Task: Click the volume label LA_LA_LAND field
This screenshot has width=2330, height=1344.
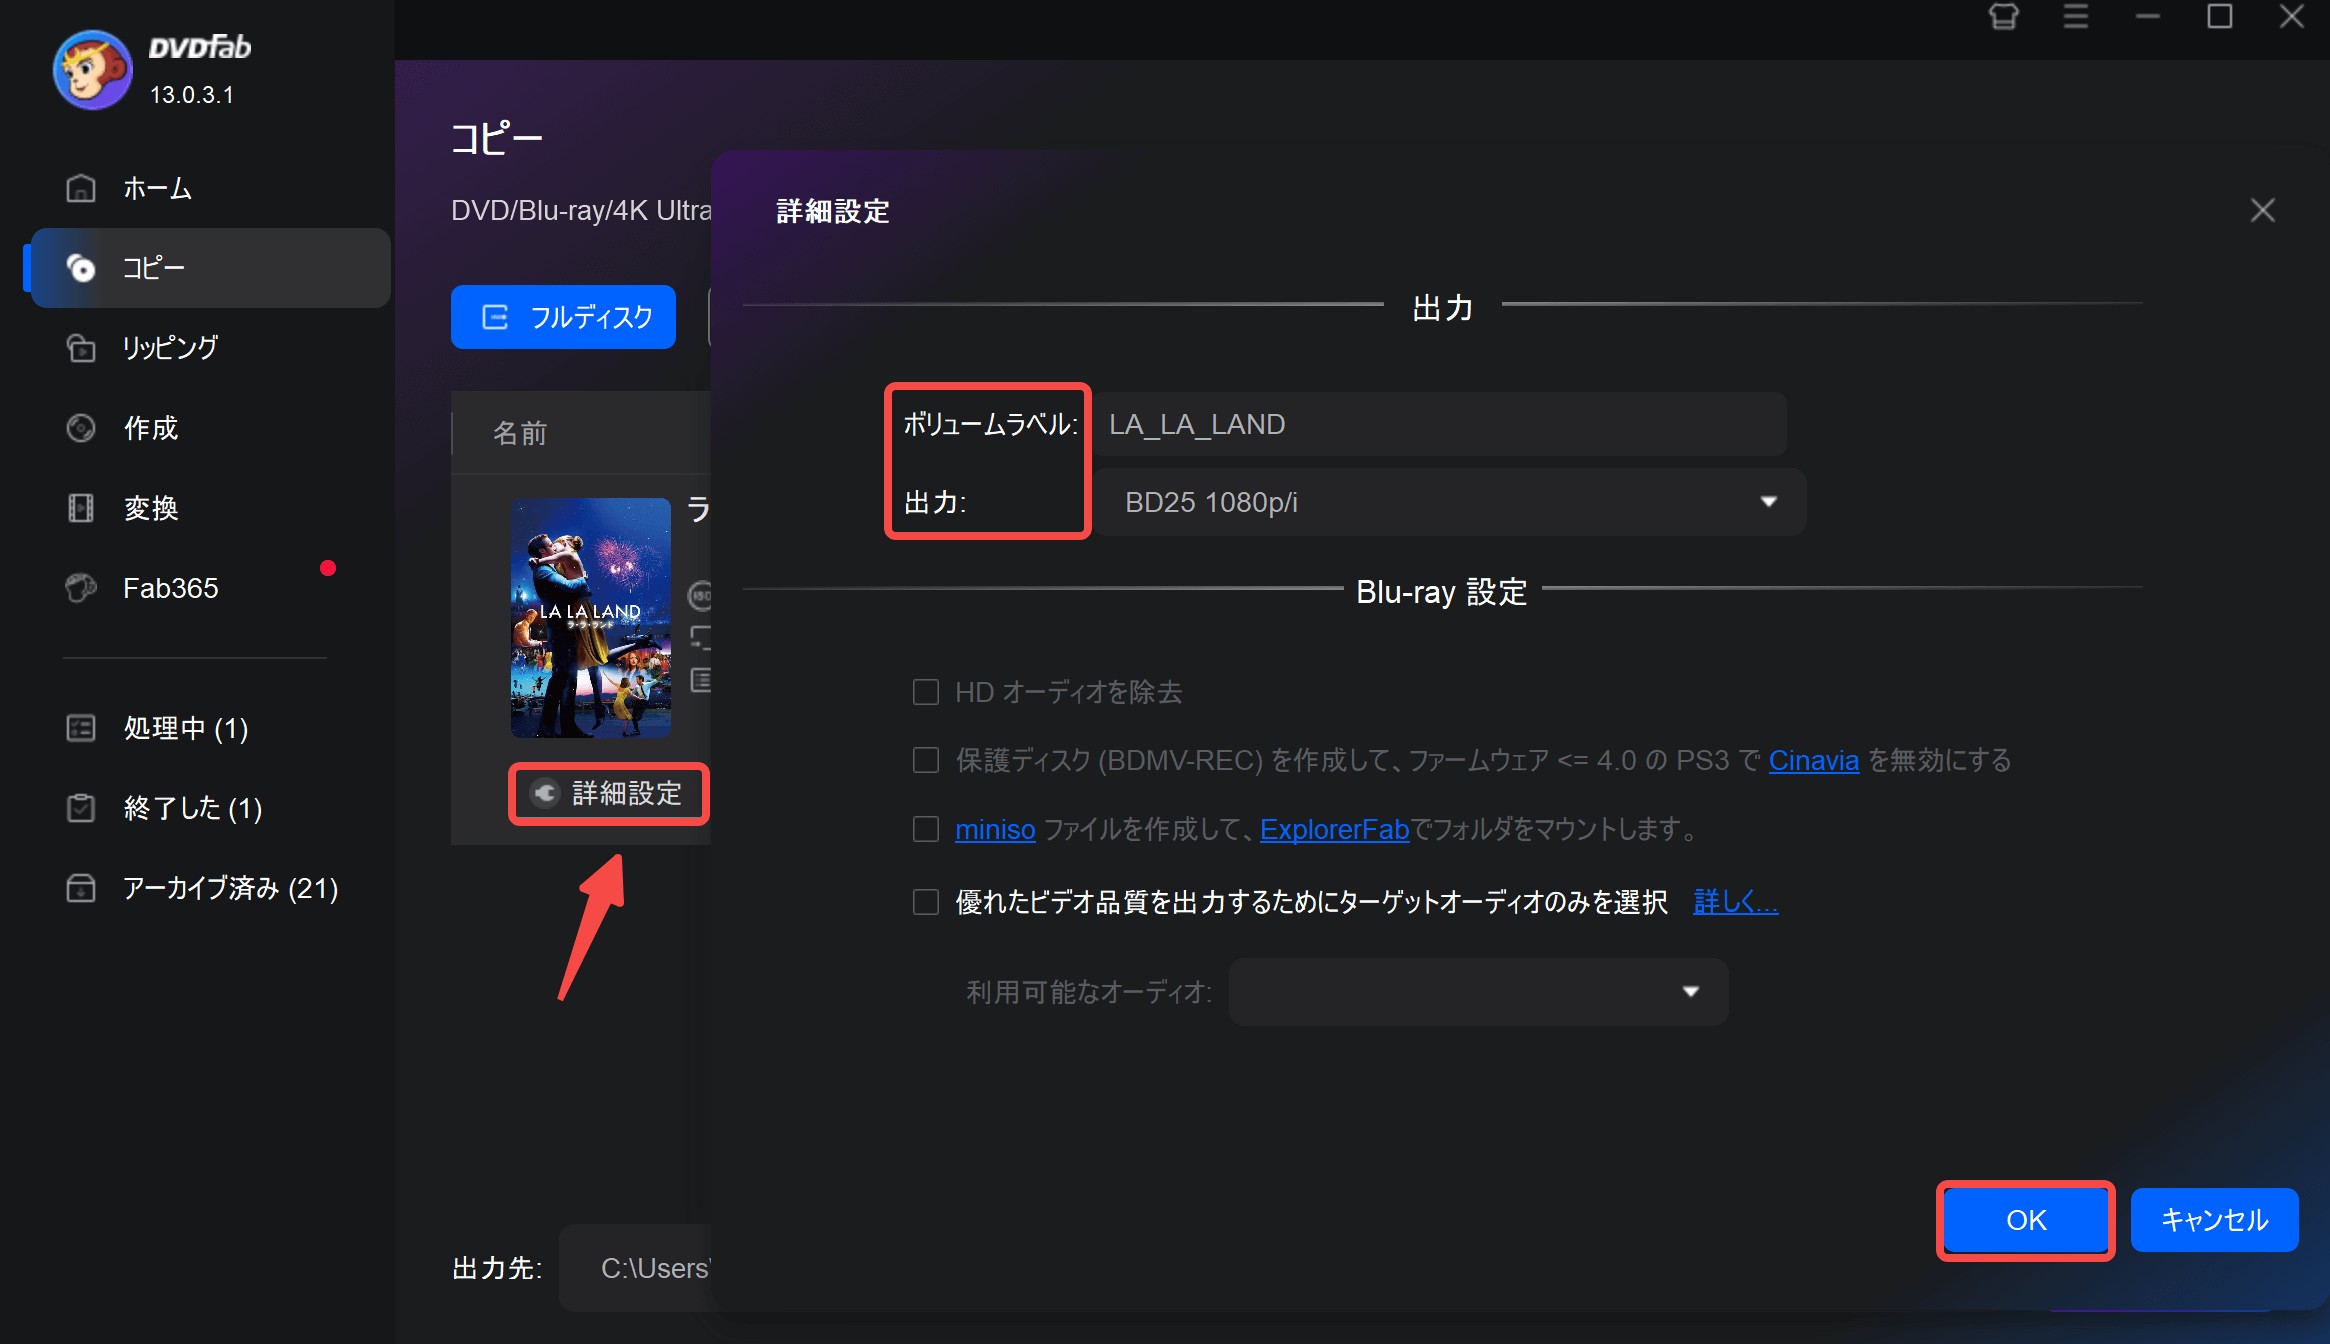Action: (x=1439, y=424)
